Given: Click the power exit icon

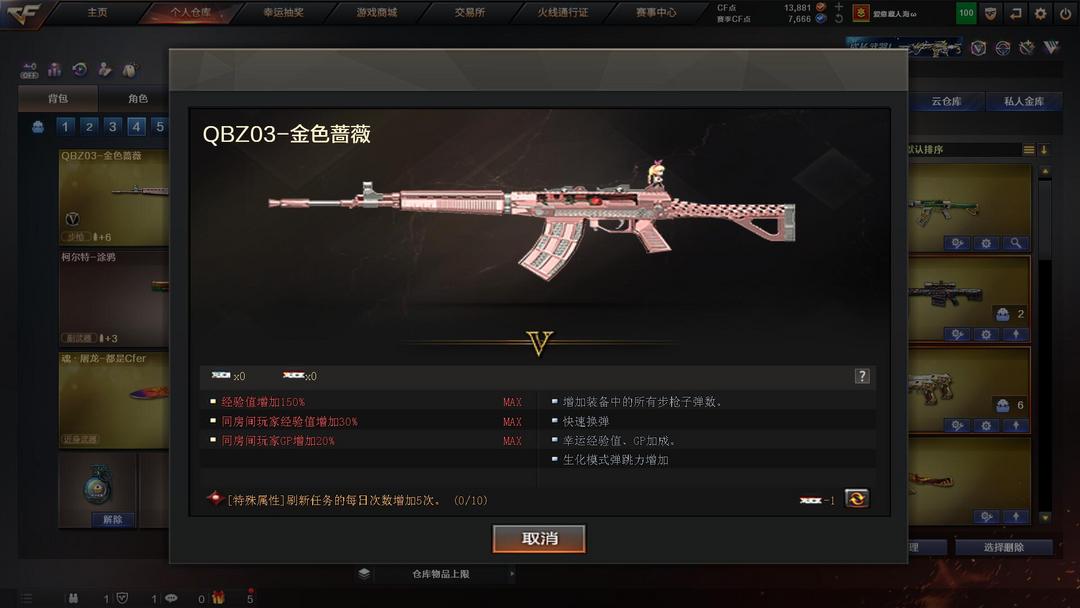Looking at the screenshot, I should pyautogui.click(x=1065, y=13).
